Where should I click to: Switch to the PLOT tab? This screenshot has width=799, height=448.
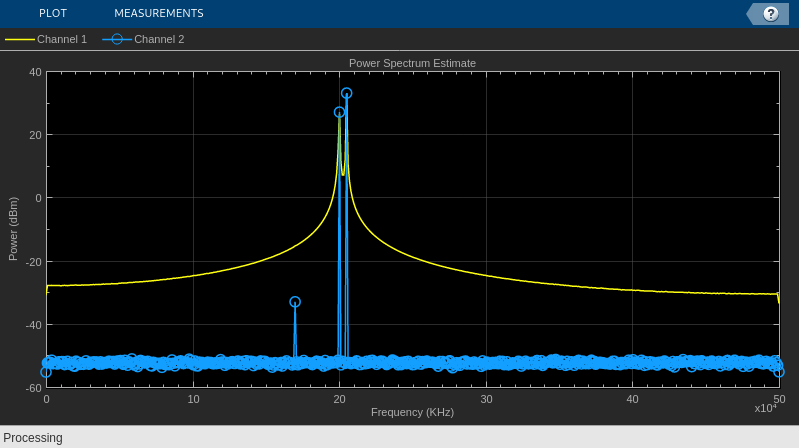pyautogui.click(x=53, y=13)
